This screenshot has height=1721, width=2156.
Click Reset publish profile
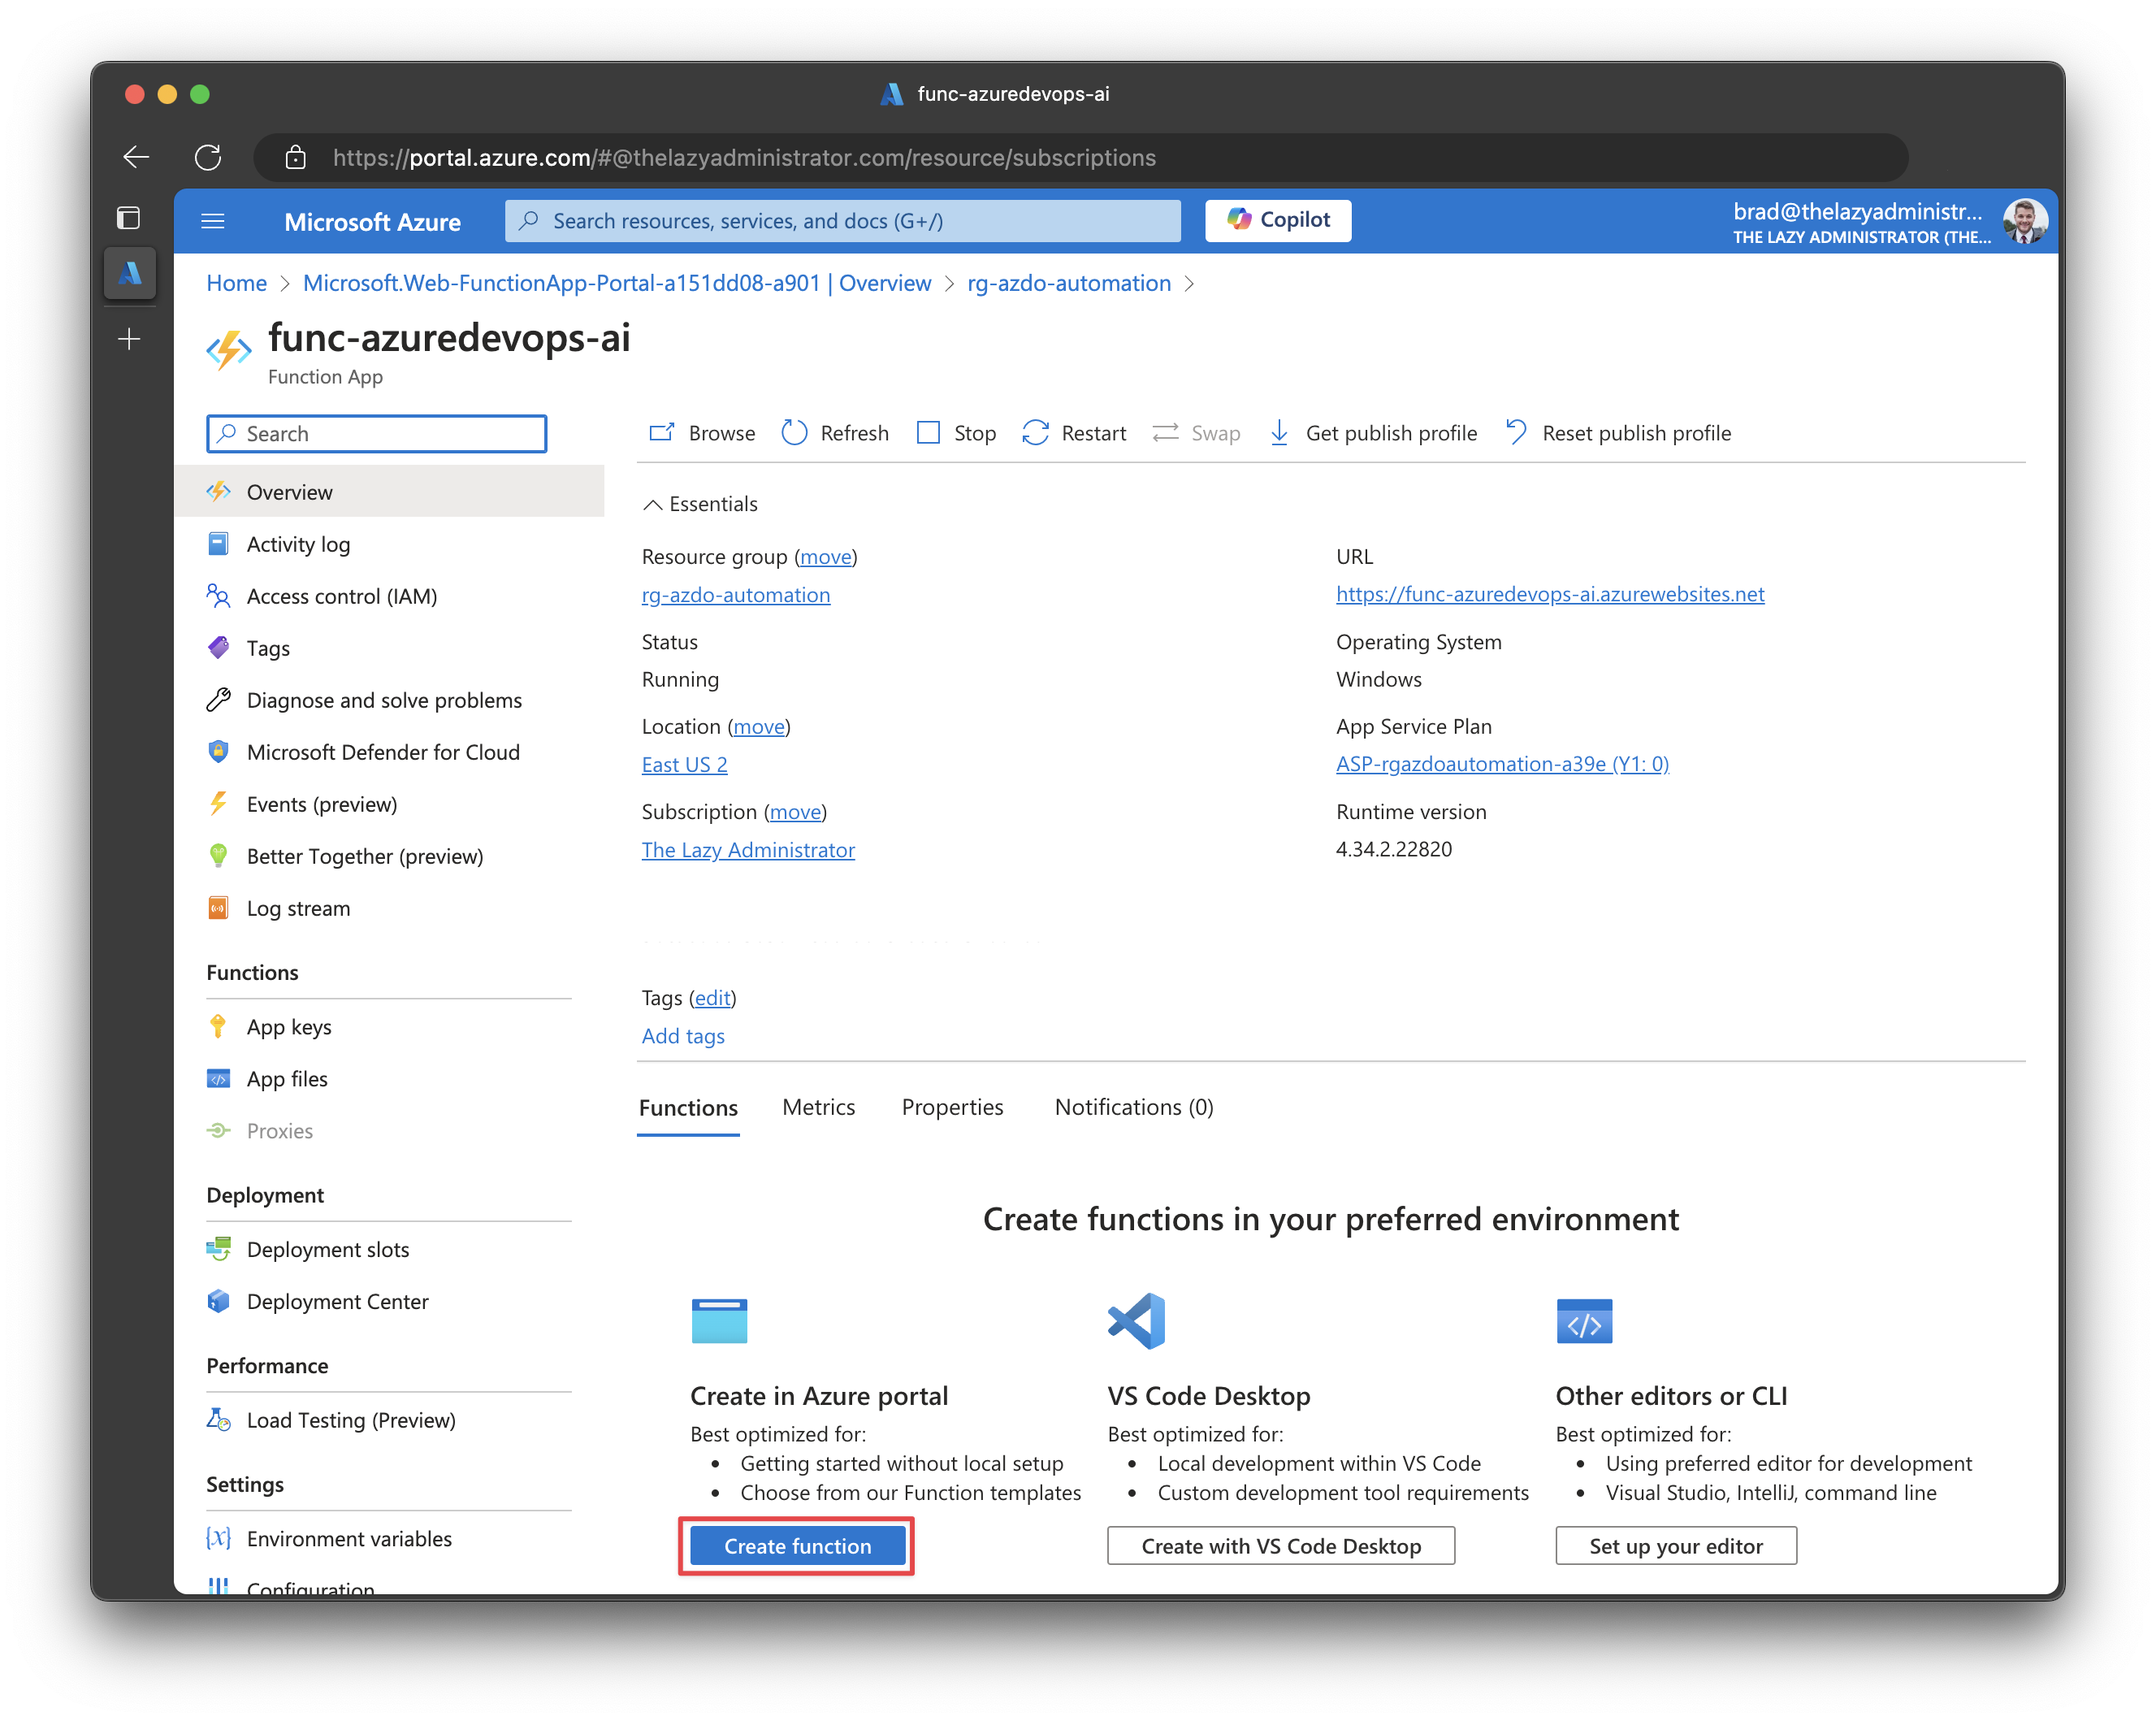(x=1618, y=433)
